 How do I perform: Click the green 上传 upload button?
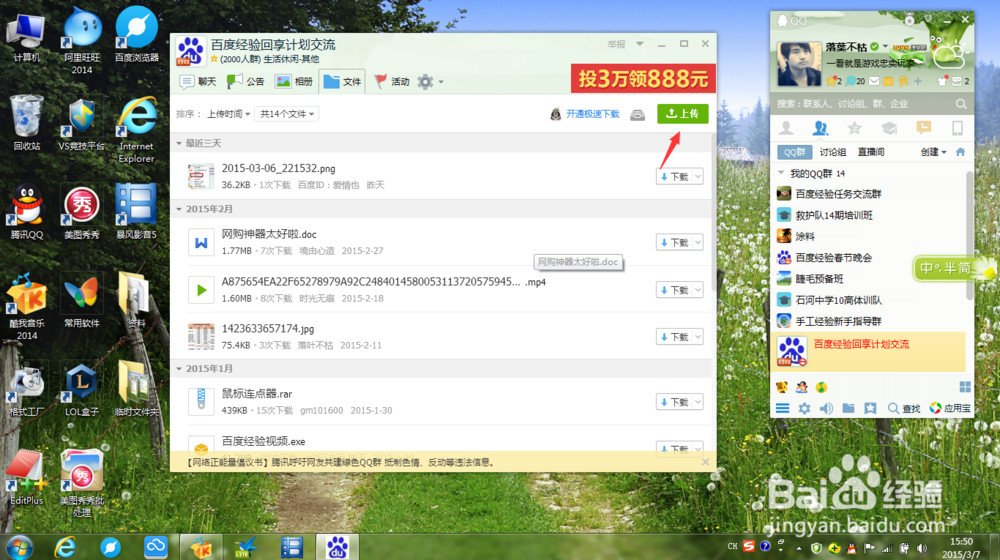coord(682,114)
